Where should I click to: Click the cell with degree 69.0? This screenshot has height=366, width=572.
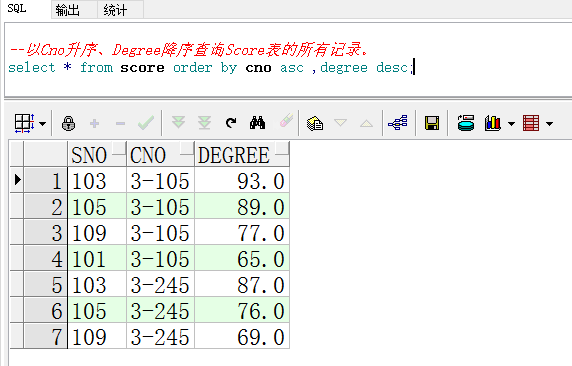pos(242,336)
